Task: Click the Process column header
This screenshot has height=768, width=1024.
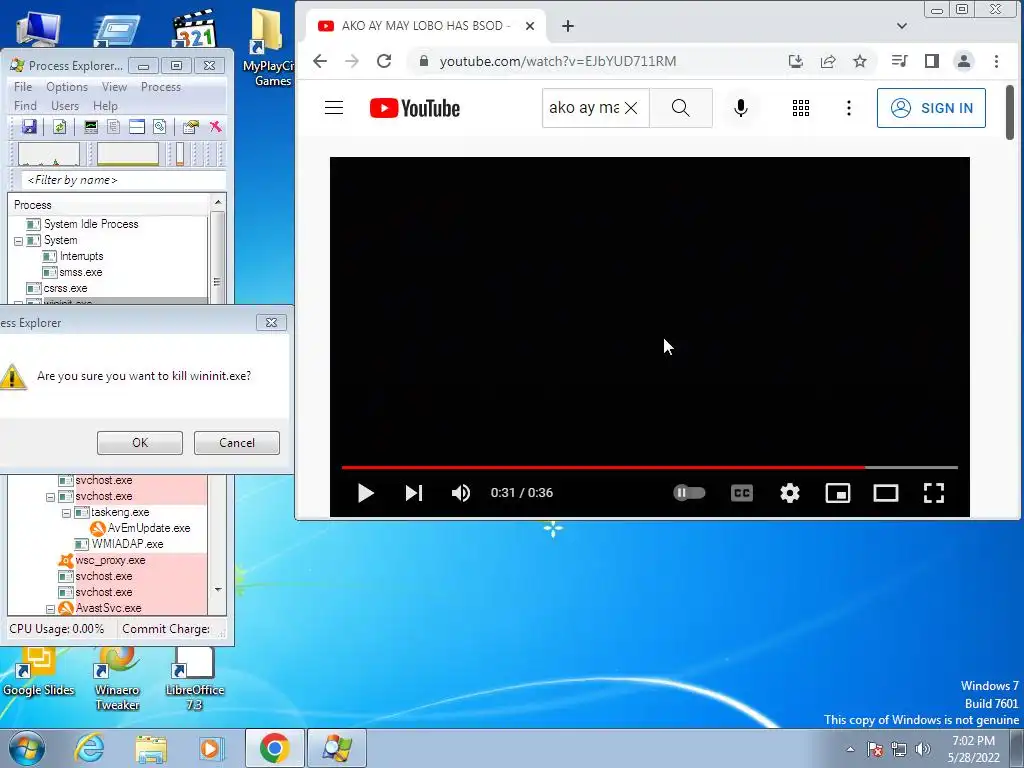Action: [x=108, y=205]
